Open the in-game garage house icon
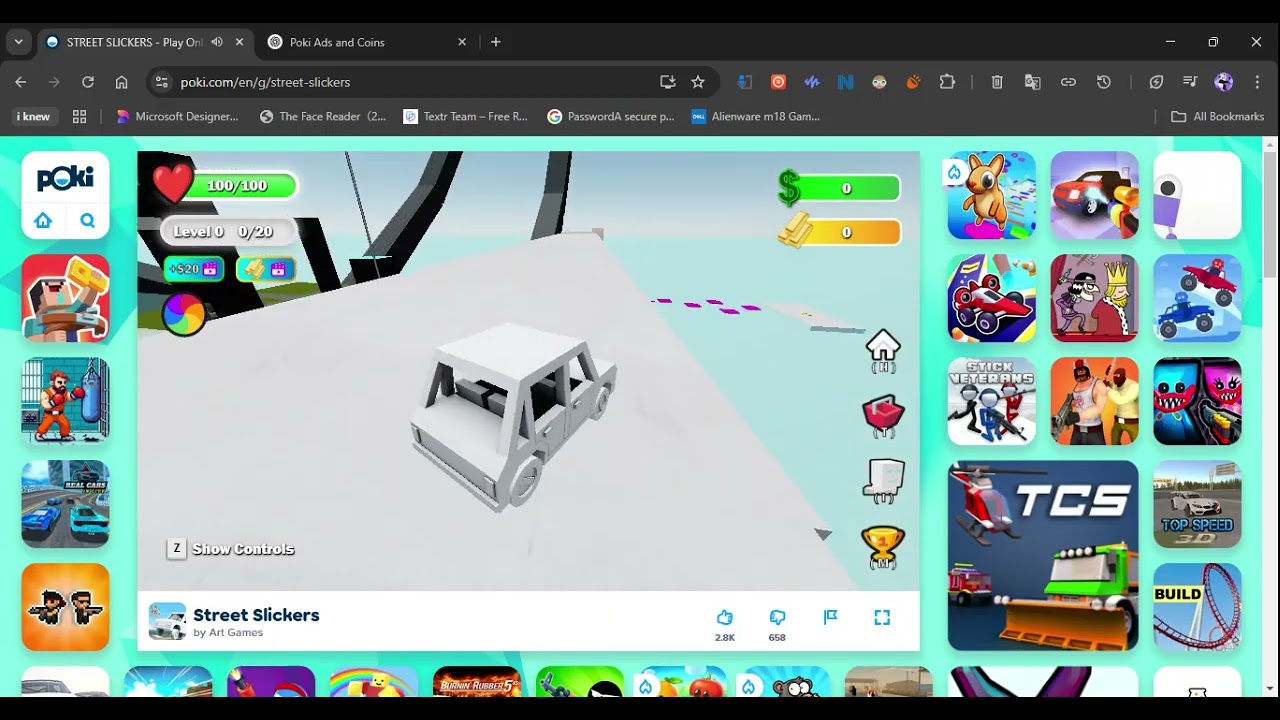This screenshot has width=1280, height=720. click(x=883, y=350)
